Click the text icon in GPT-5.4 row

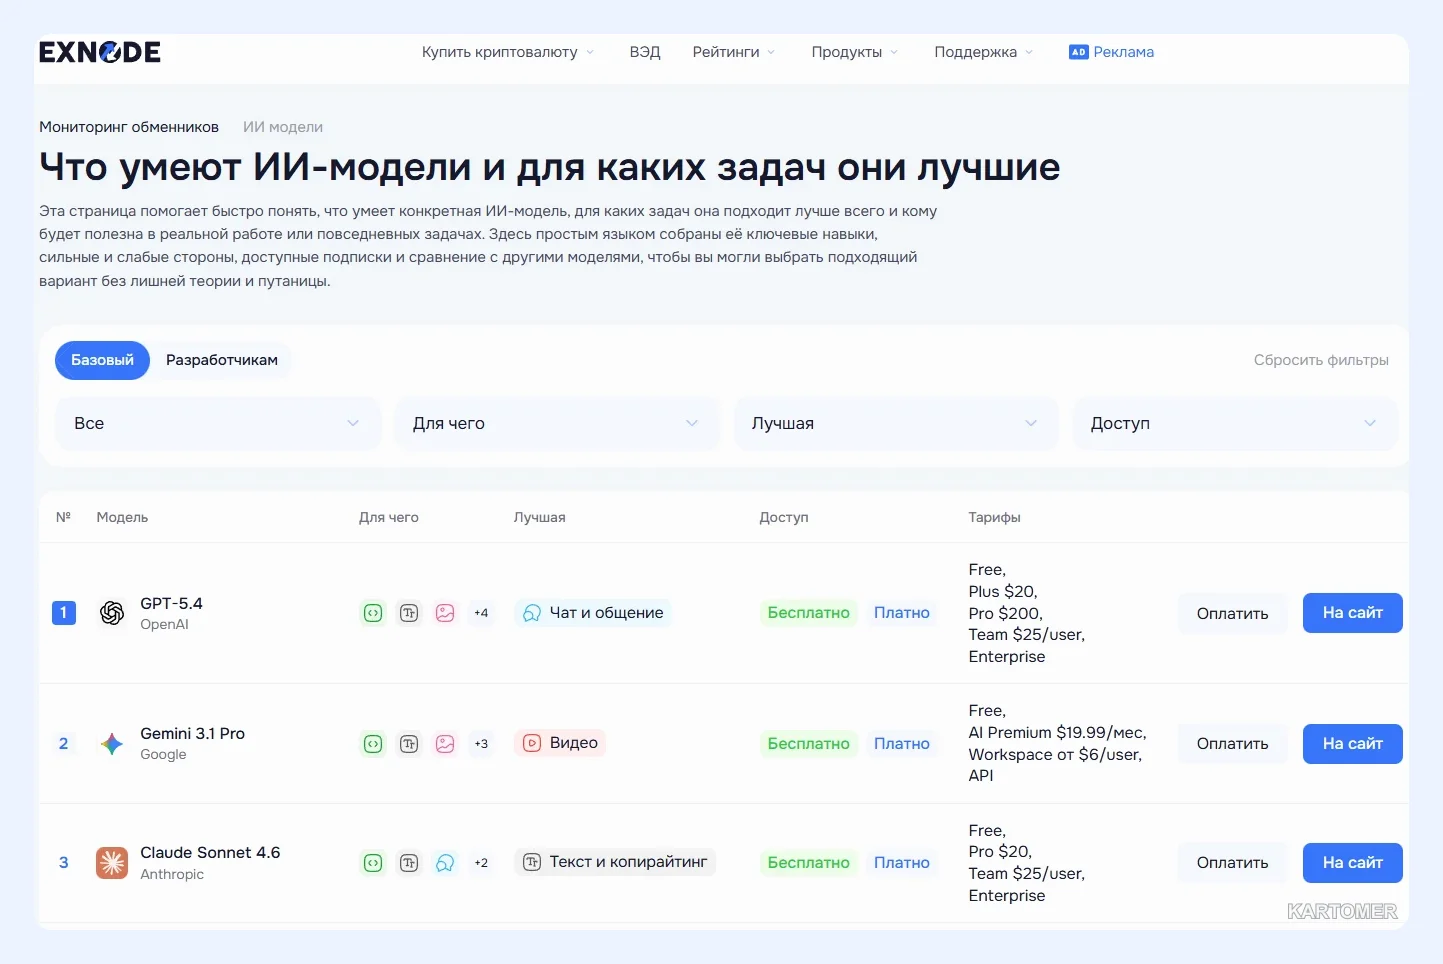(409, 613)
